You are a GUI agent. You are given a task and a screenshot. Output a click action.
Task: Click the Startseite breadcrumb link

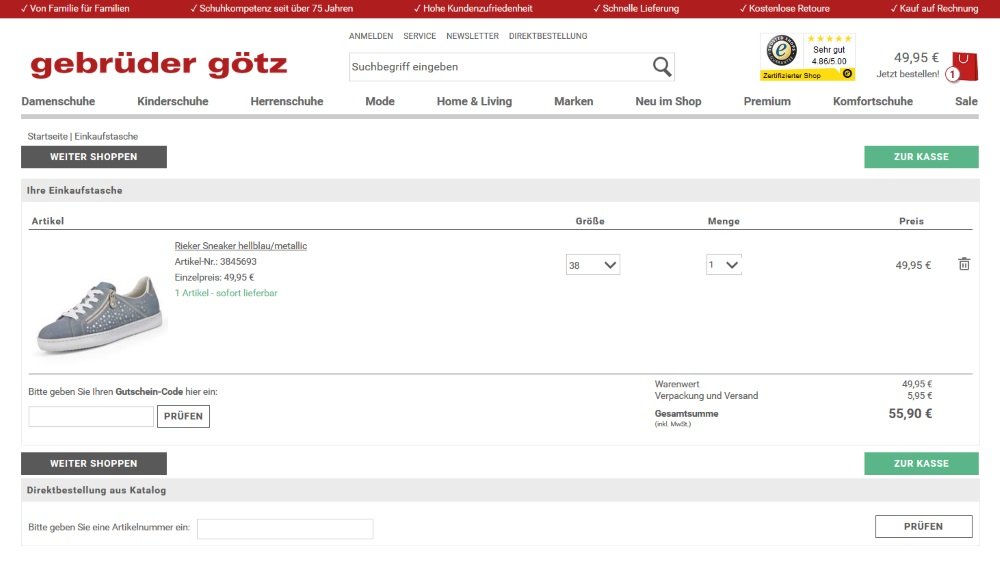[x=47, y=137]
